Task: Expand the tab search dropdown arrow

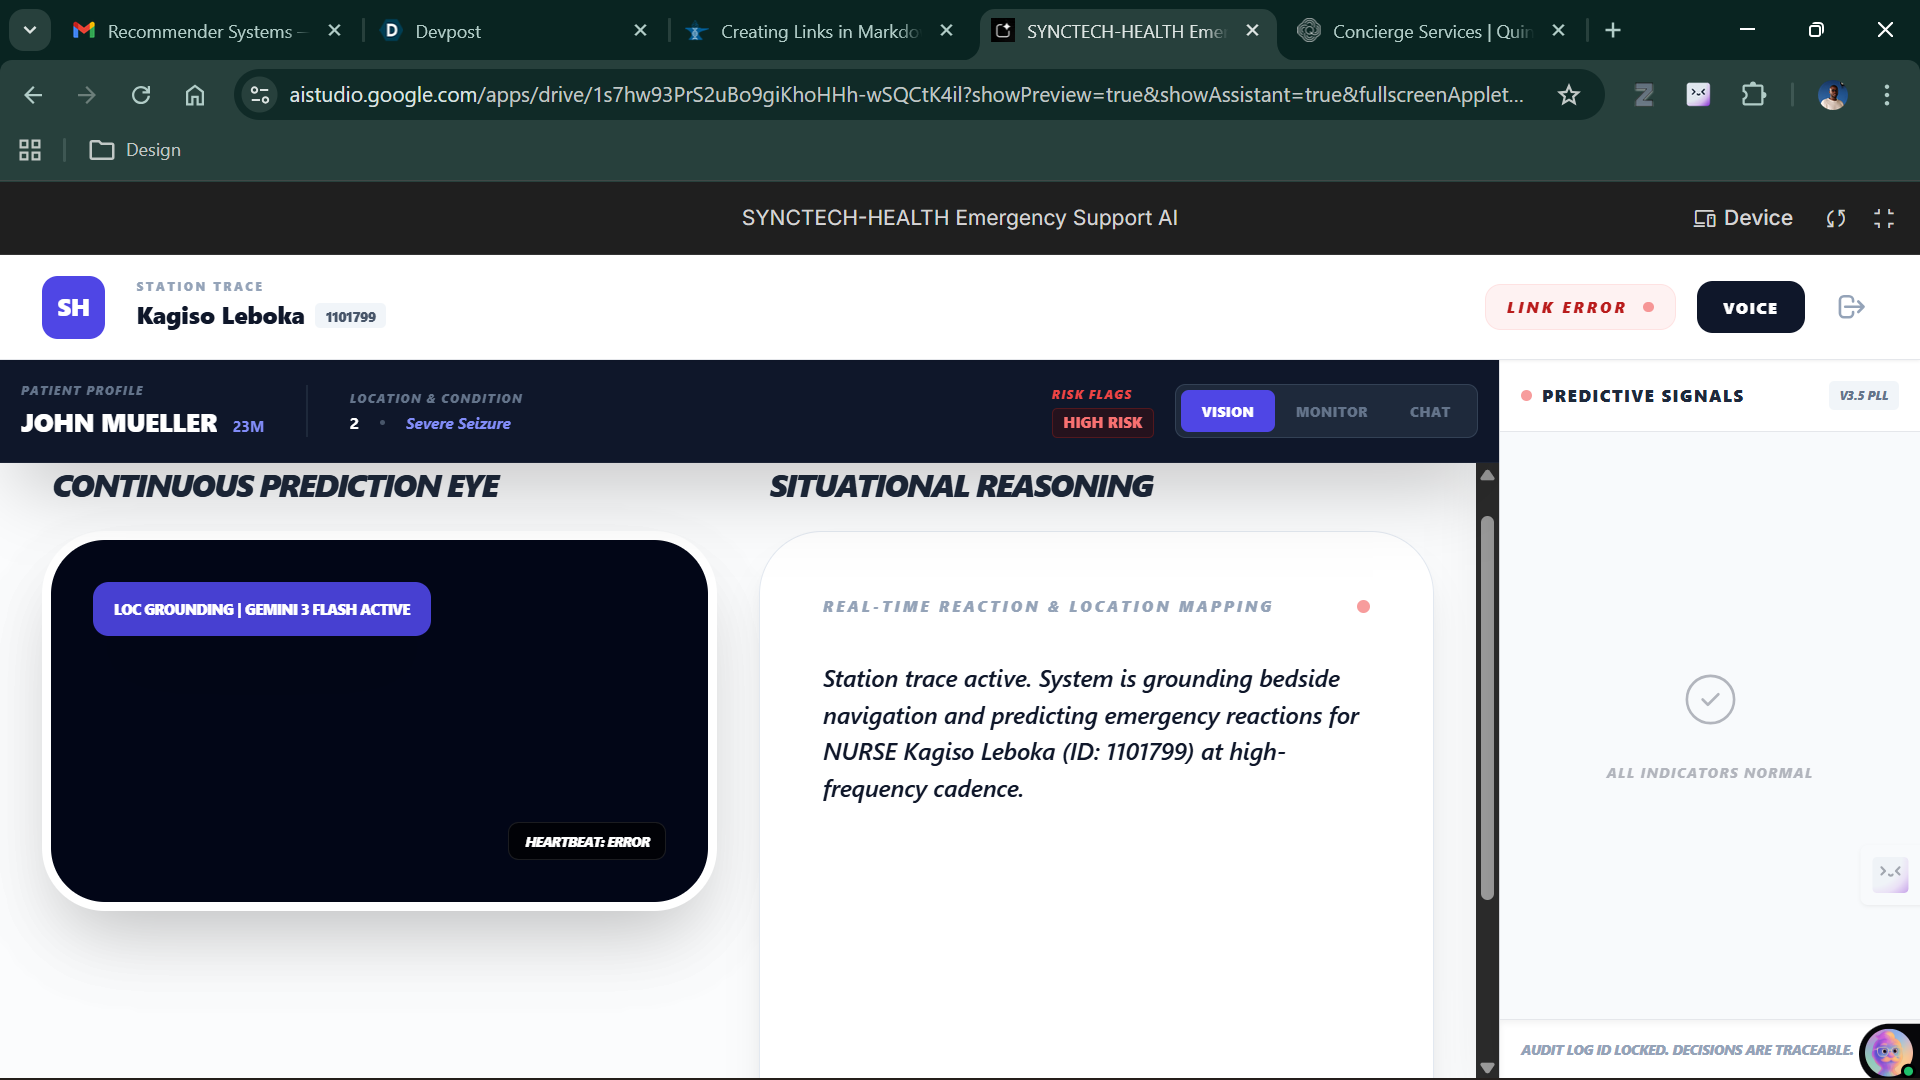Action: pos(30,30)
